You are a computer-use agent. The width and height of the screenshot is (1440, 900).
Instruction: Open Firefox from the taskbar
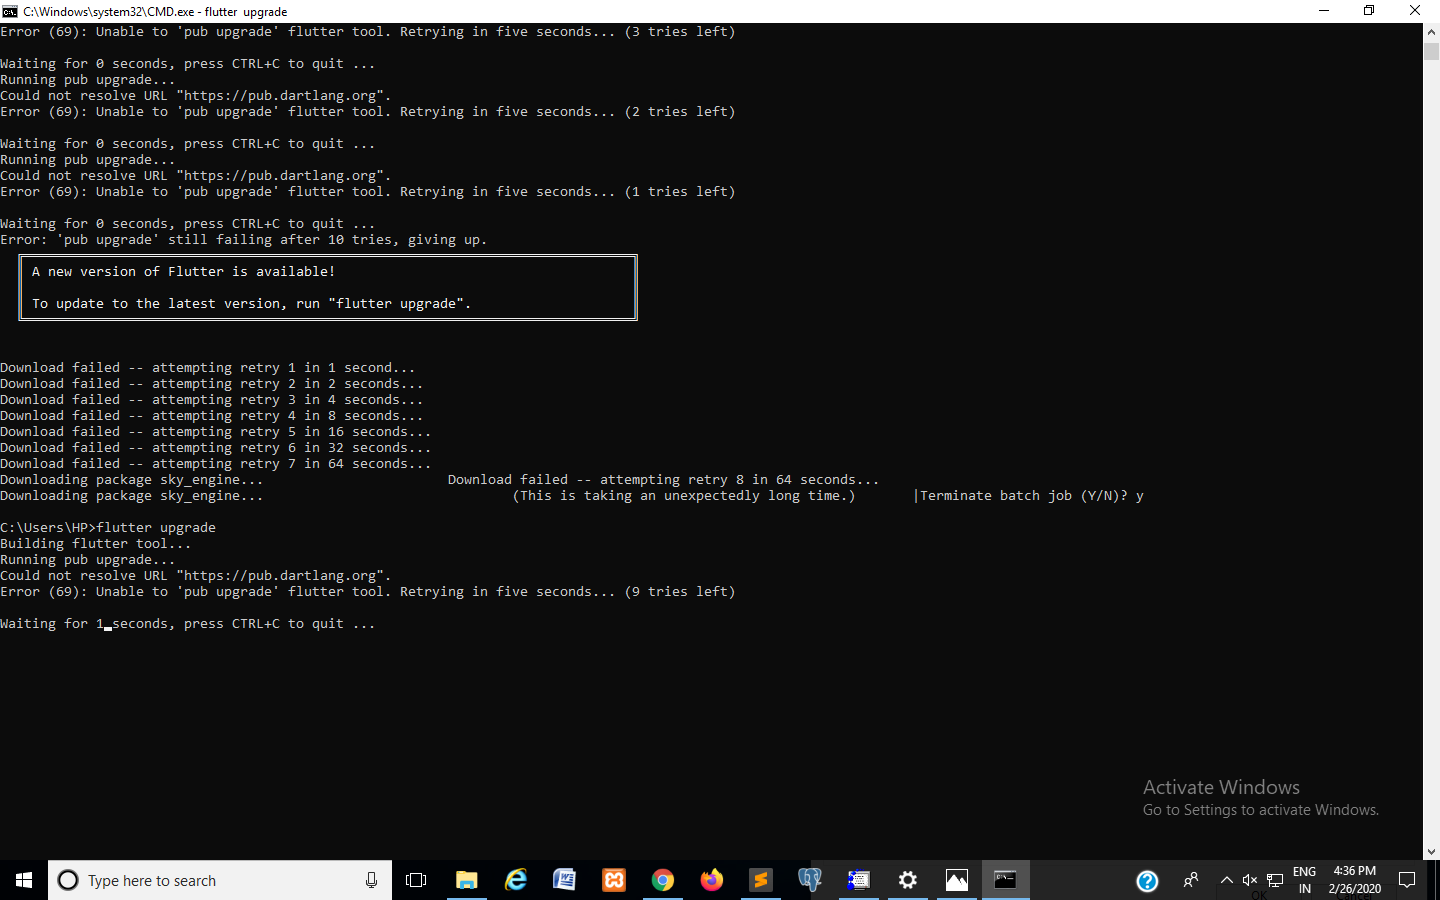tap(712, 880)
